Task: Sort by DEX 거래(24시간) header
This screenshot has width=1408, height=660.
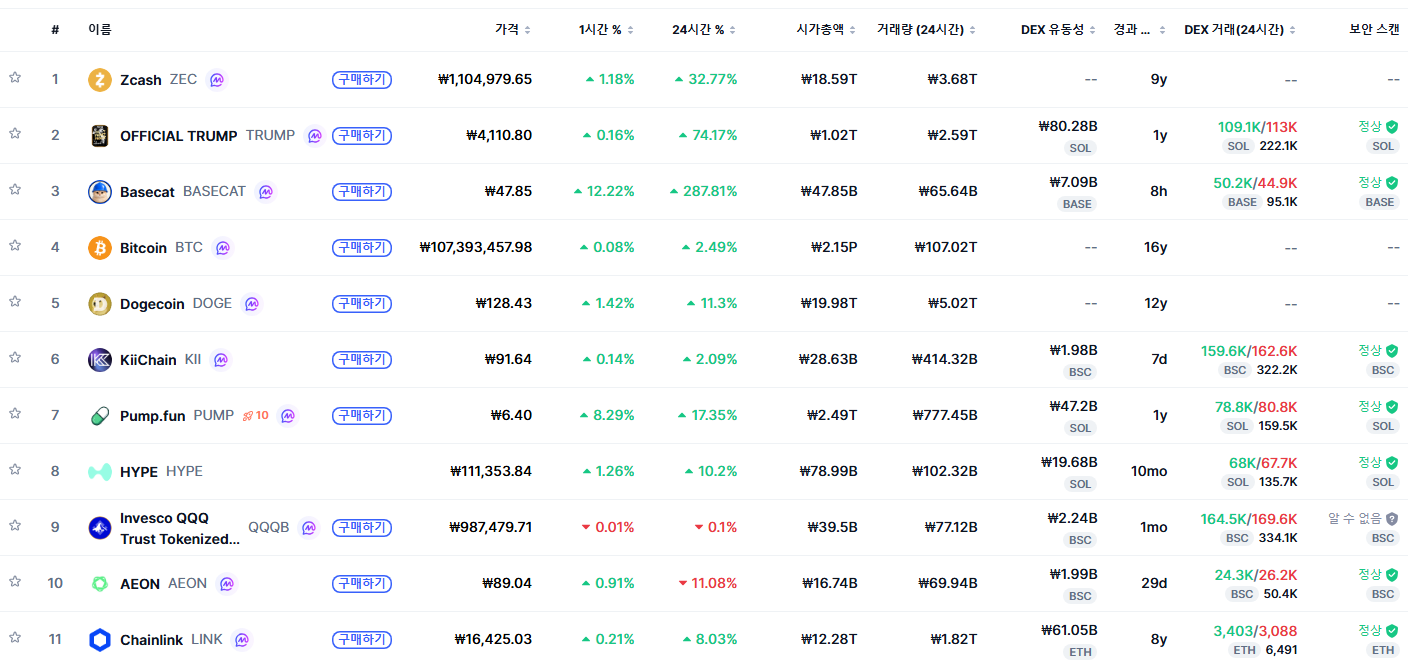Action: [x=1240, y=30]
